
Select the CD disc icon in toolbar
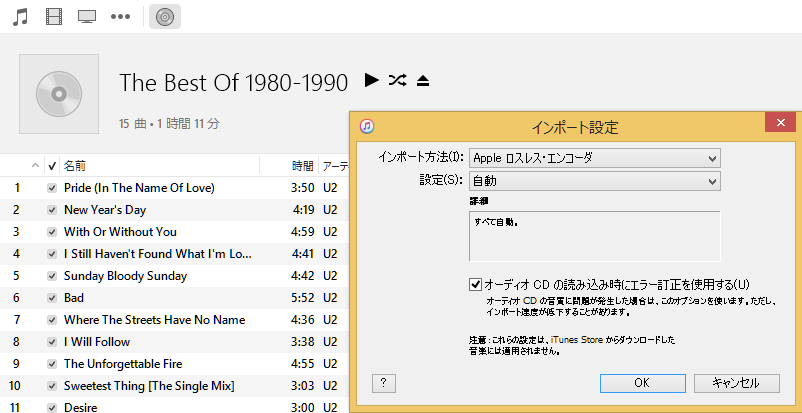(165, 17)
